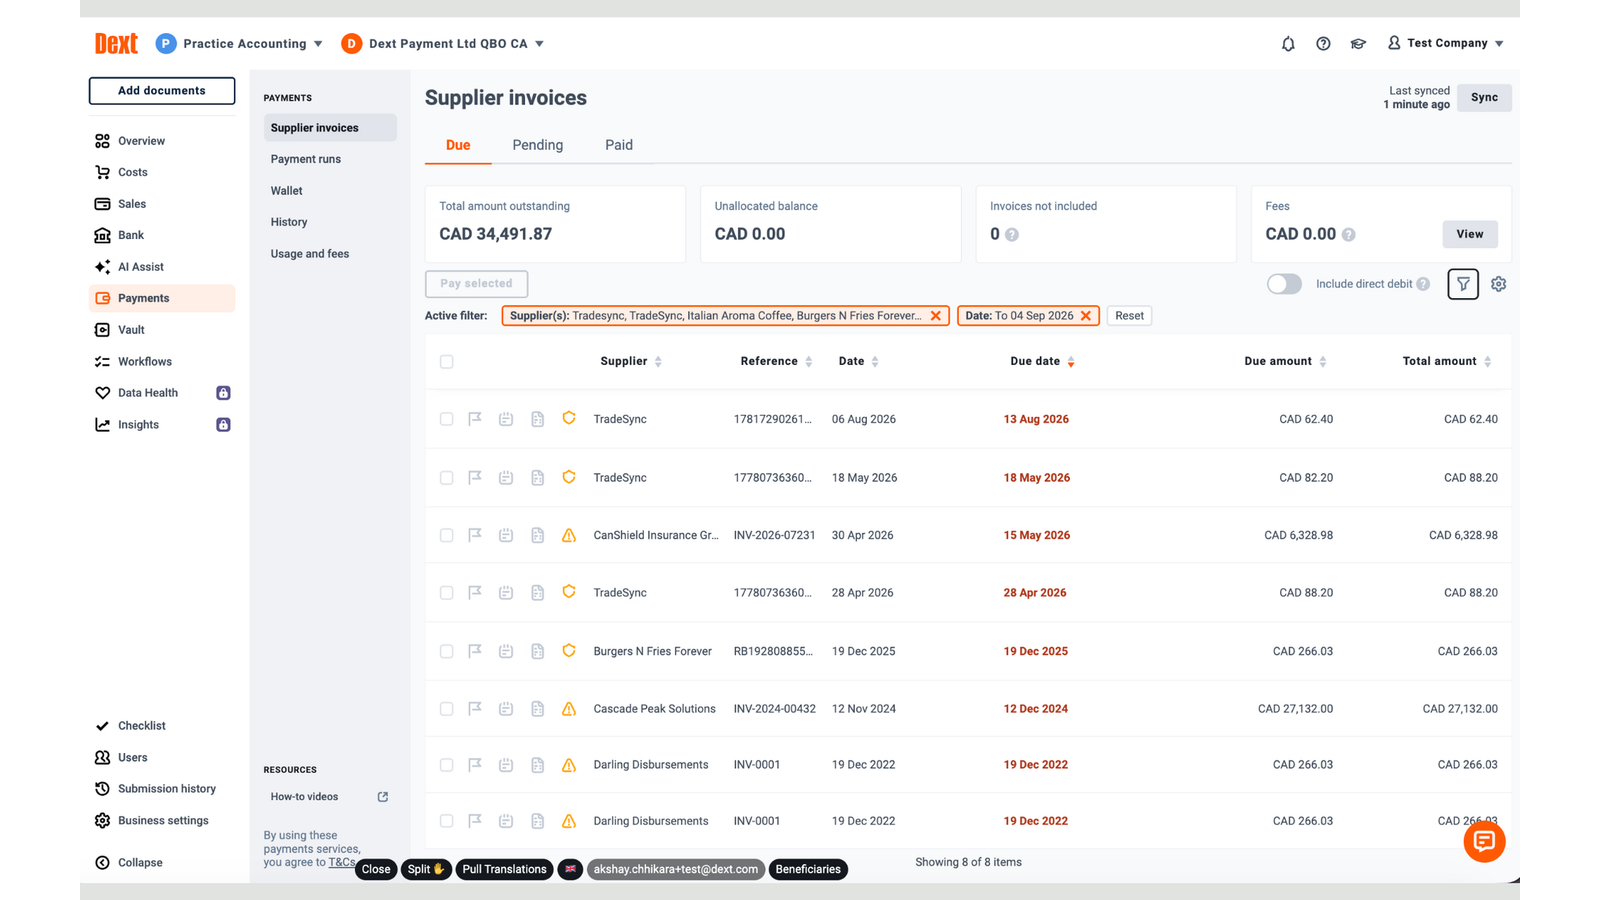Remove the Supplier(s) filter chip

click(x=936, y=316)
